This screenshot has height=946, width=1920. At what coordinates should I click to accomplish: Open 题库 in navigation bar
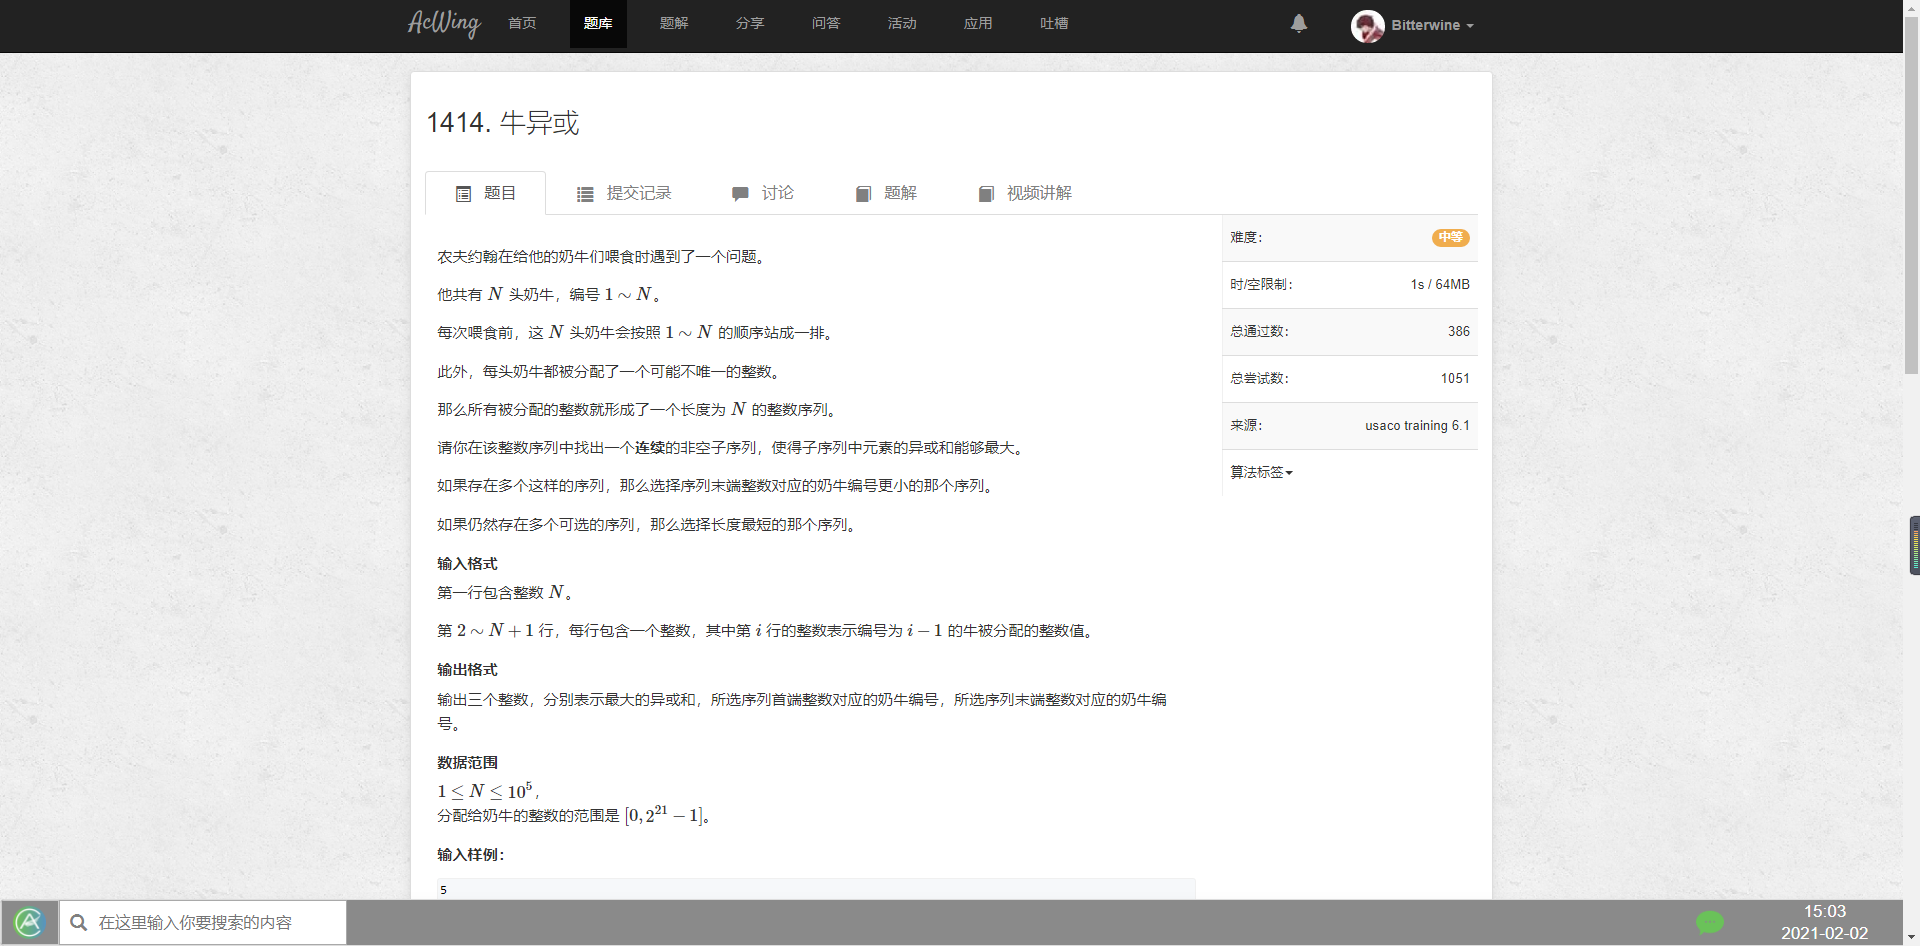[598, 23]
